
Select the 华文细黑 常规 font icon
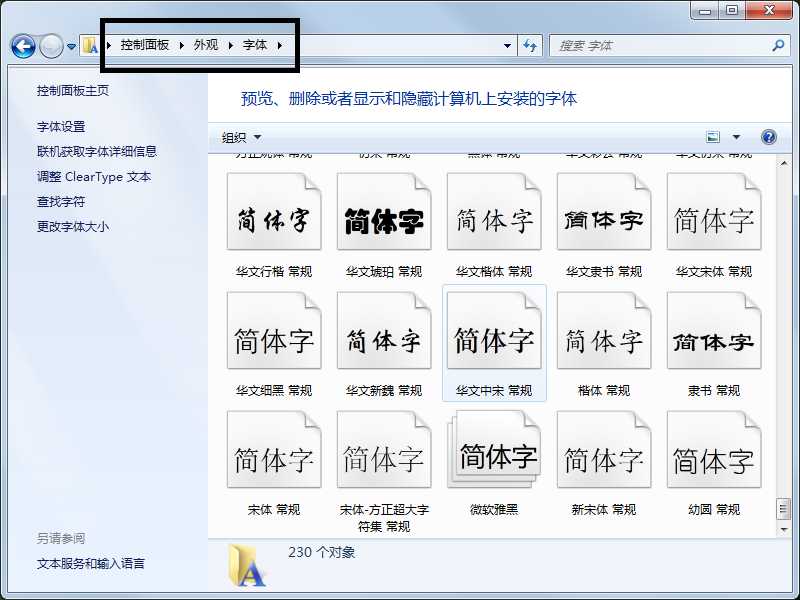[x=274, y=331]
